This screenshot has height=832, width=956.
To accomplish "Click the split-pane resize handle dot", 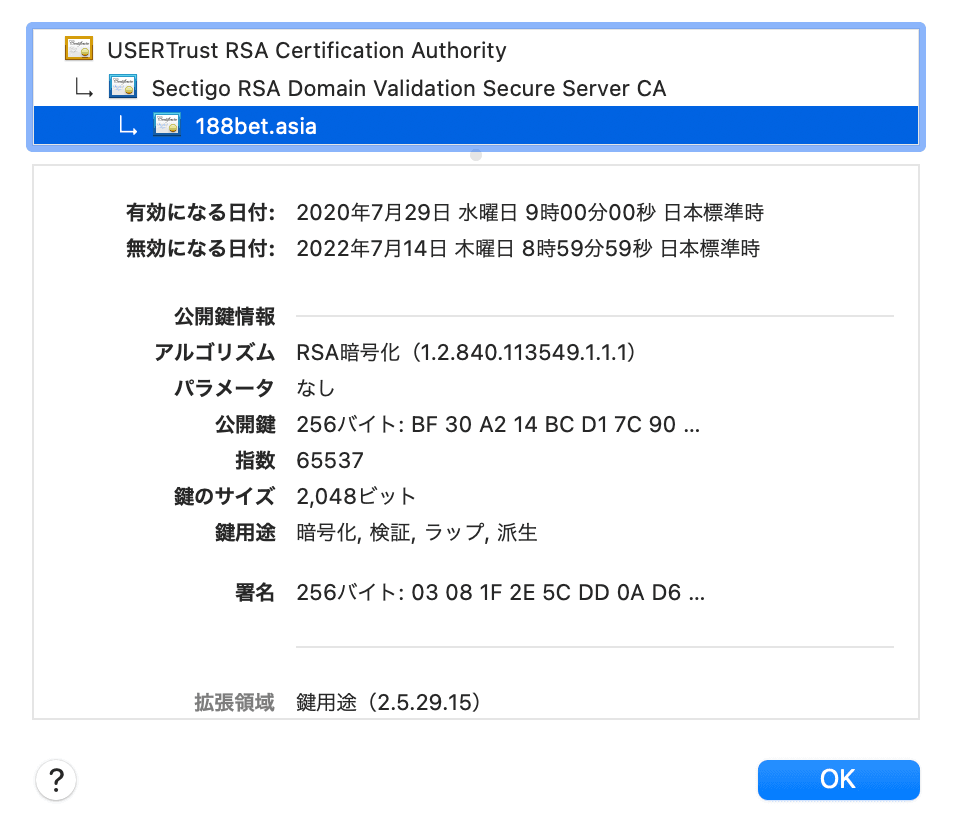I will [476, 155].
